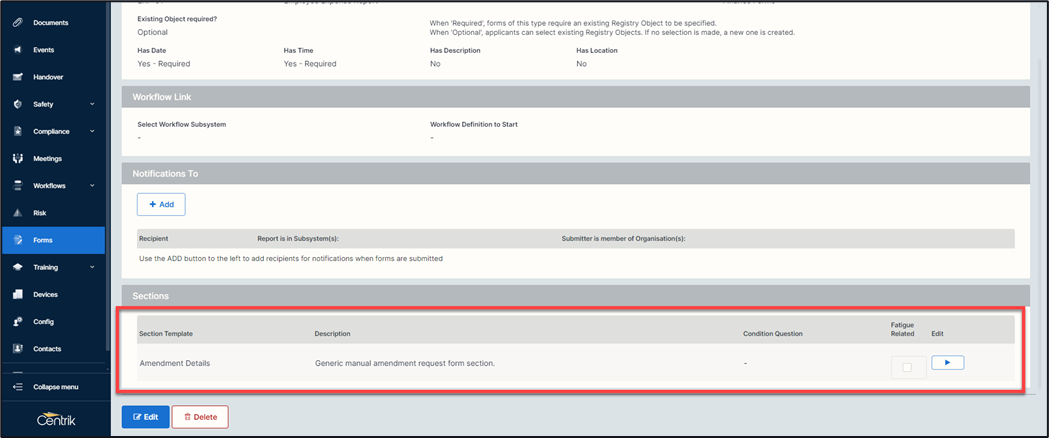Screen dimensions: 1049x438
Task: Click the Recipient column header
Action: coord(154,239)
